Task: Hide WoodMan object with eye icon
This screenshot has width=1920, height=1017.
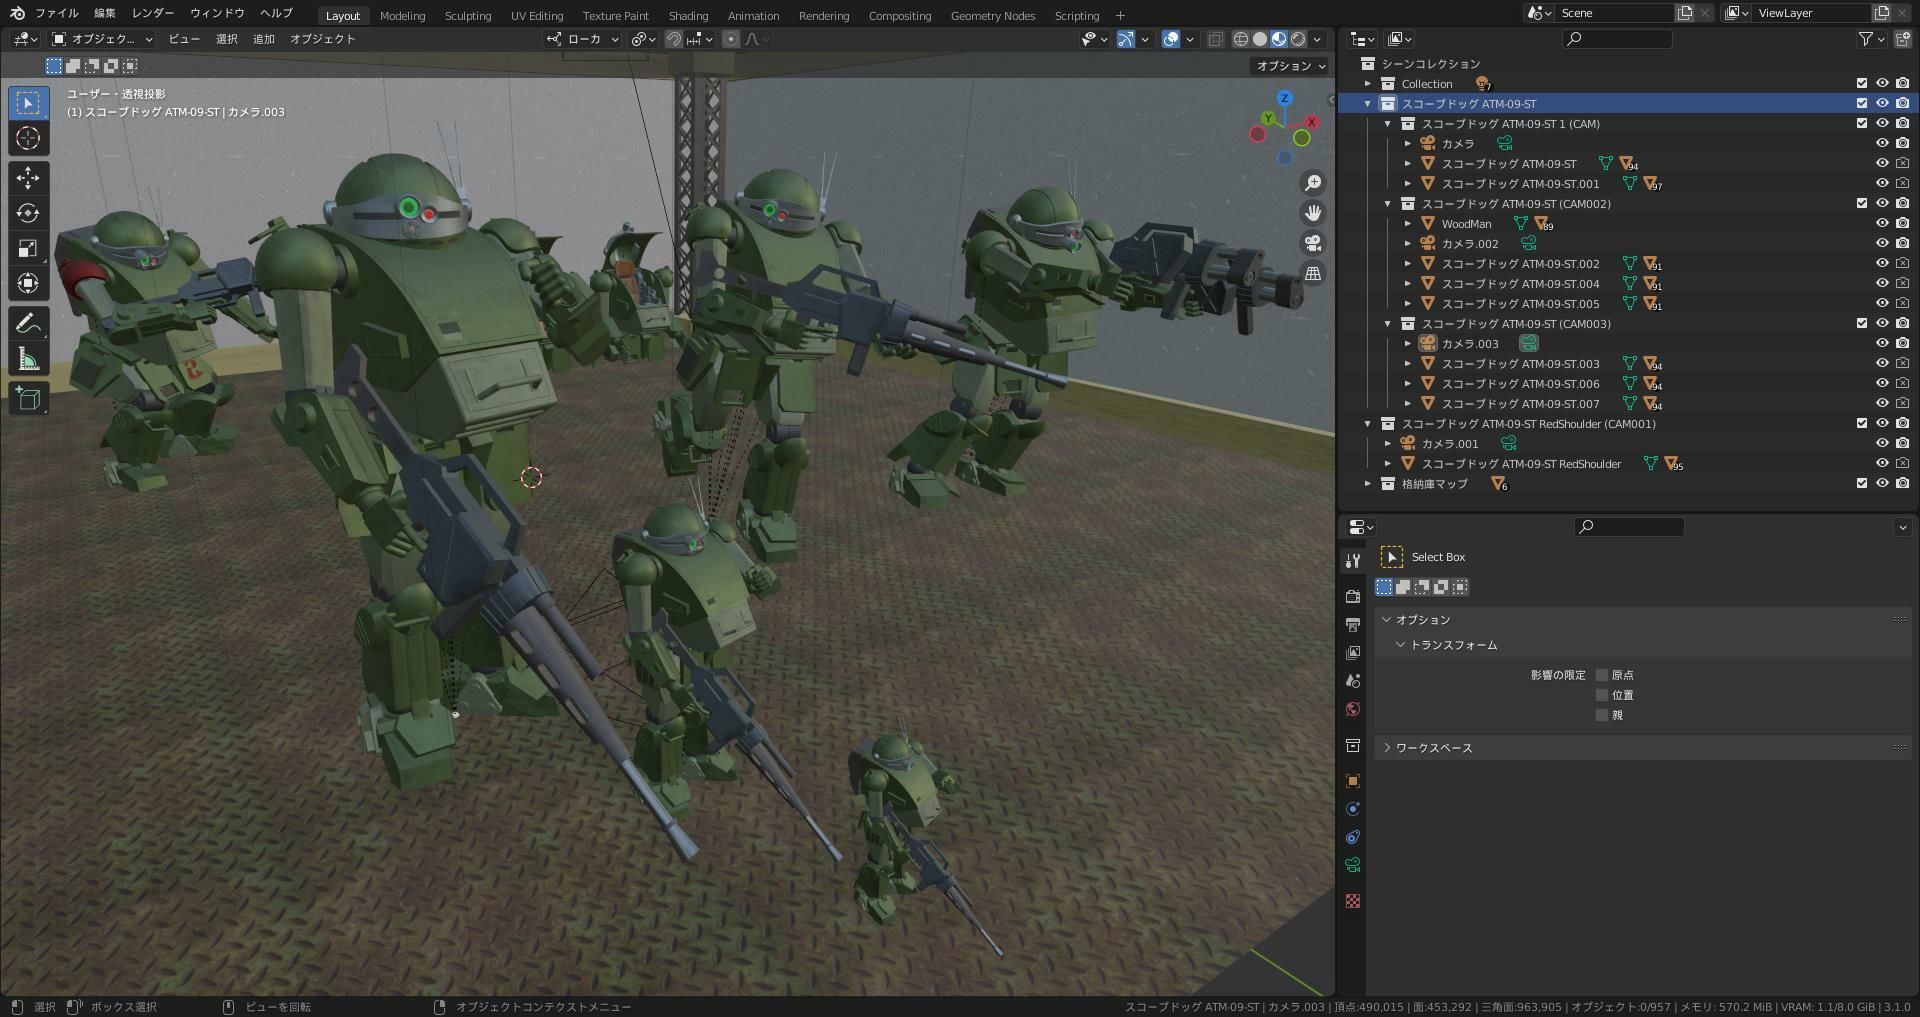Action: coord(1882,224)
